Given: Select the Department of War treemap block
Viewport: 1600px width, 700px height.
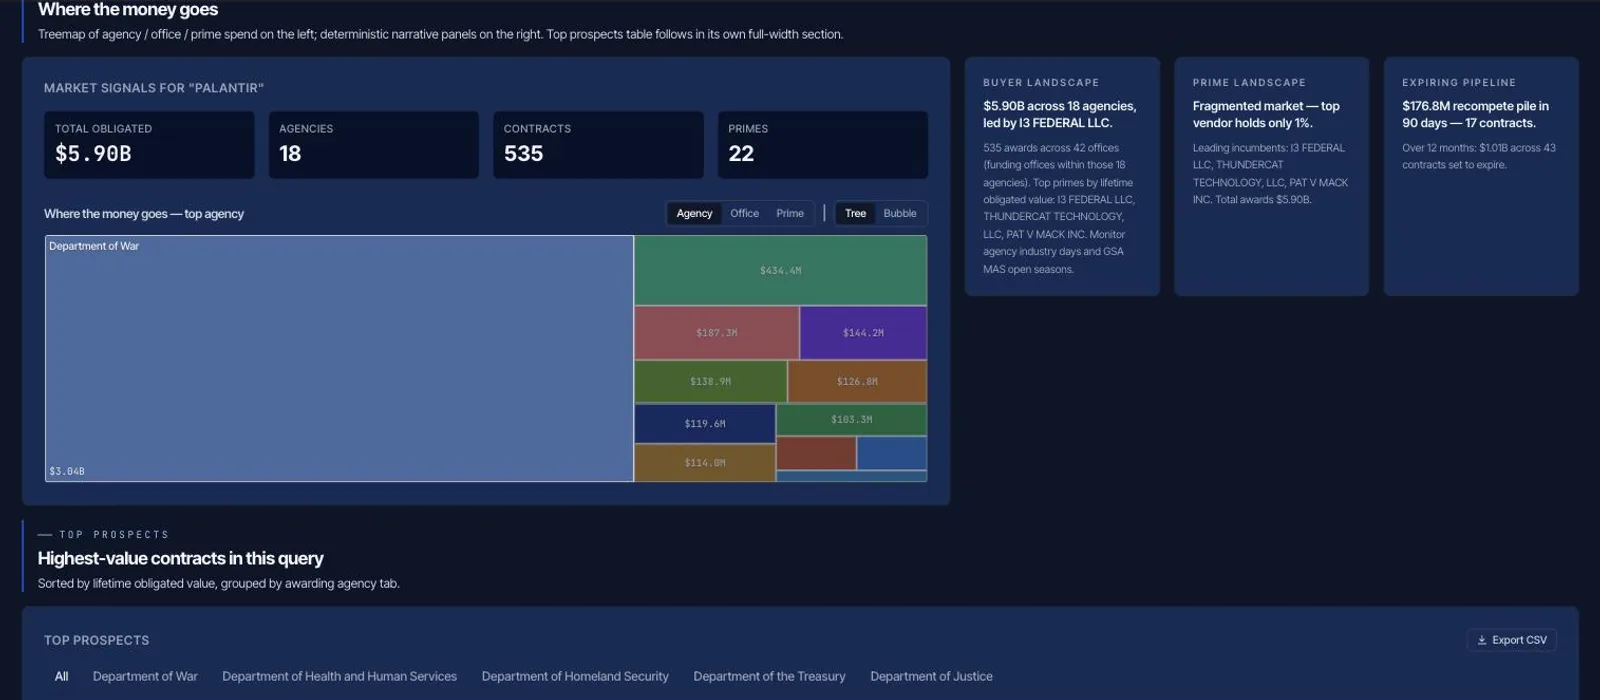Looking at the screenshot, I should click(x=339, y=358).
